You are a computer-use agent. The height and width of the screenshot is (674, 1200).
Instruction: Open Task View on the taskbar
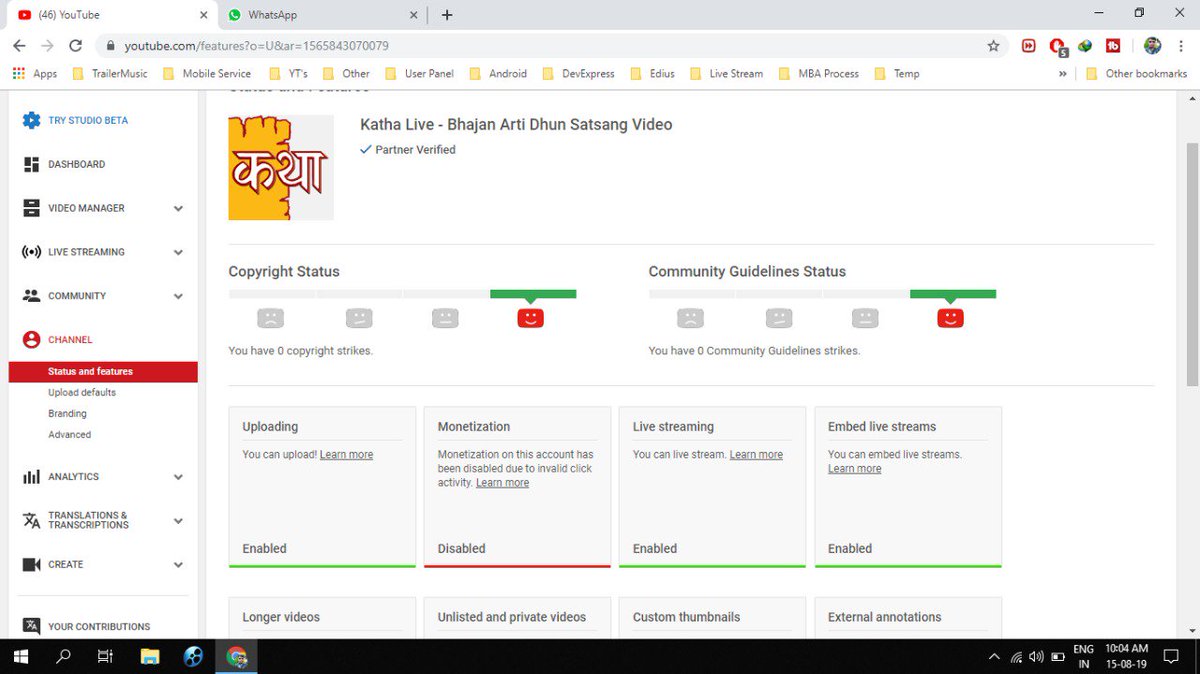[x=105, y=657]
